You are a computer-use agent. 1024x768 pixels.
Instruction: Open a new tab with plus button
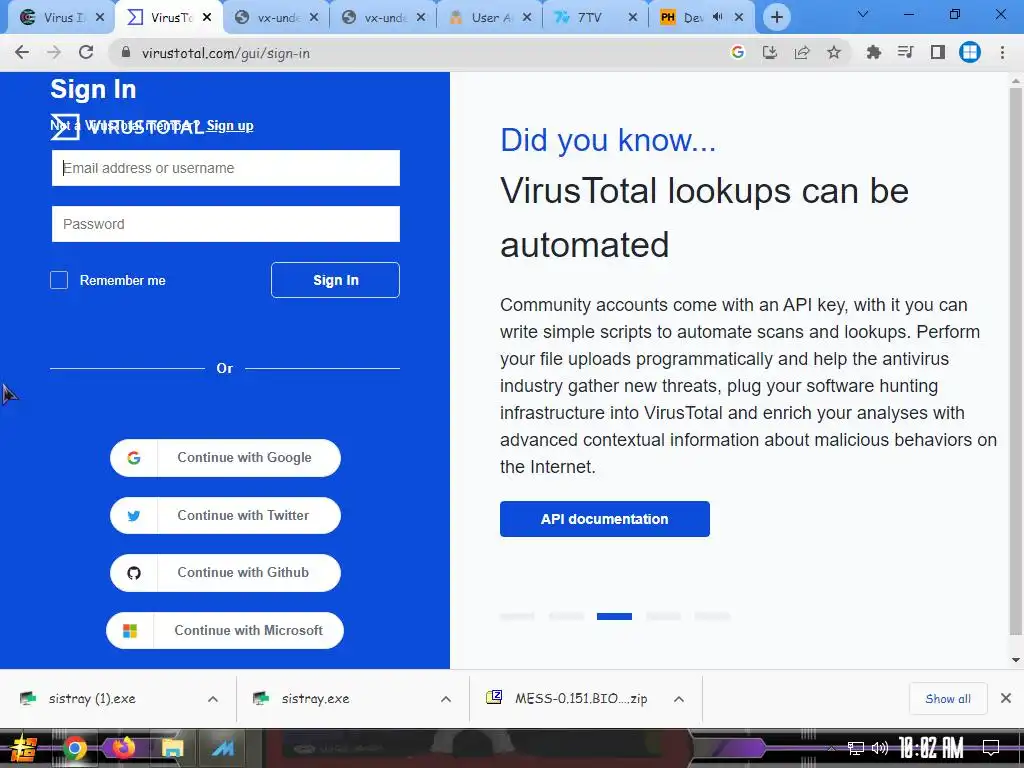776,18
